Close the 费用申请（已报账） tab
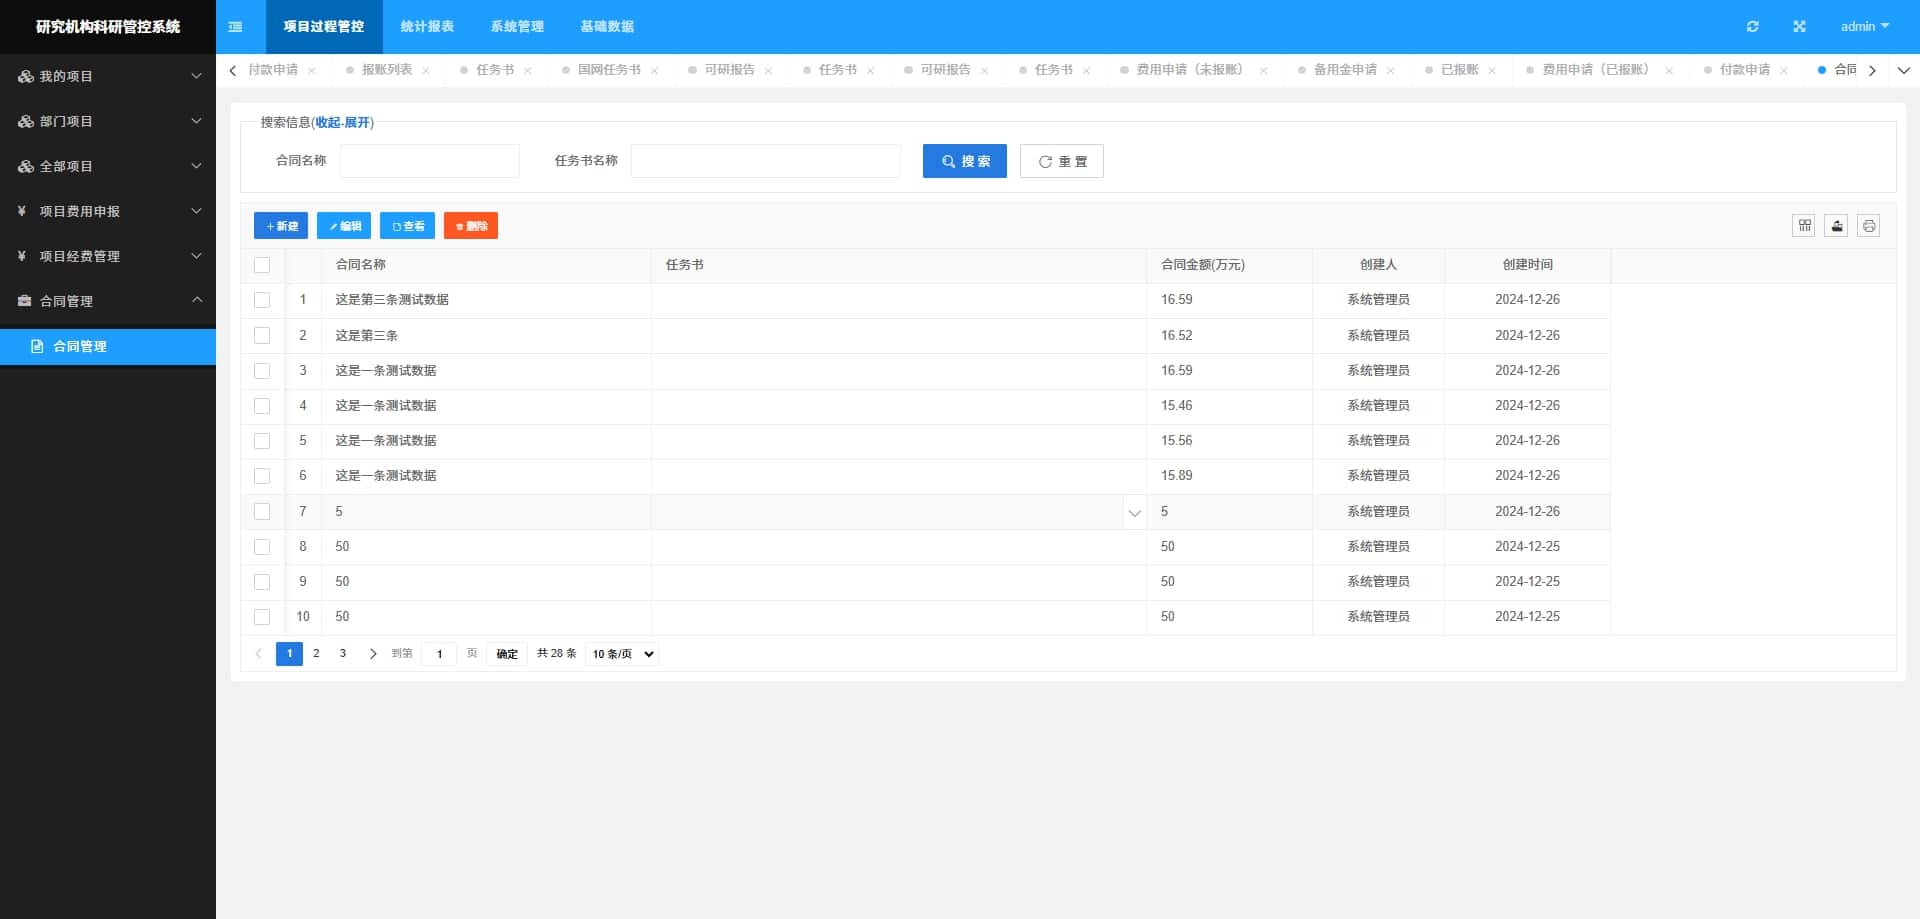Screen dimensions: 1920x919 click(1669, 71)
